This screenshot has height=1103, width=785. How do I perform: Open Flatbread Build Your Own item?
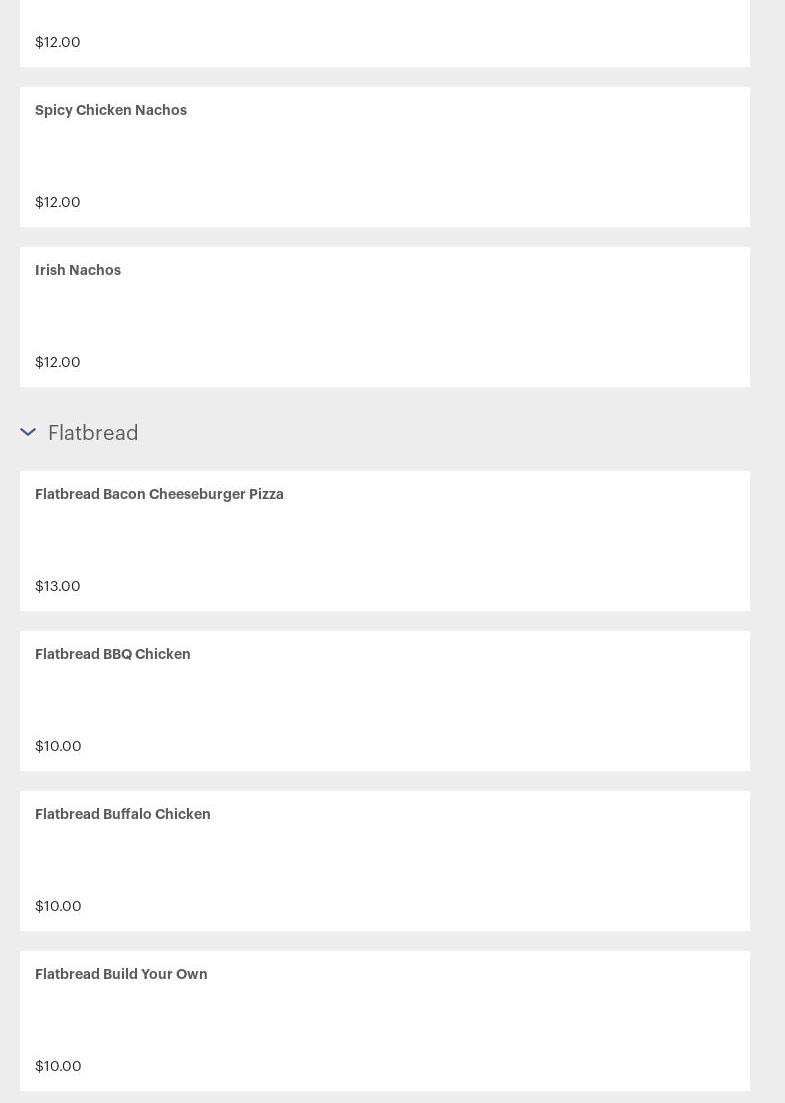click(385, 1021)
